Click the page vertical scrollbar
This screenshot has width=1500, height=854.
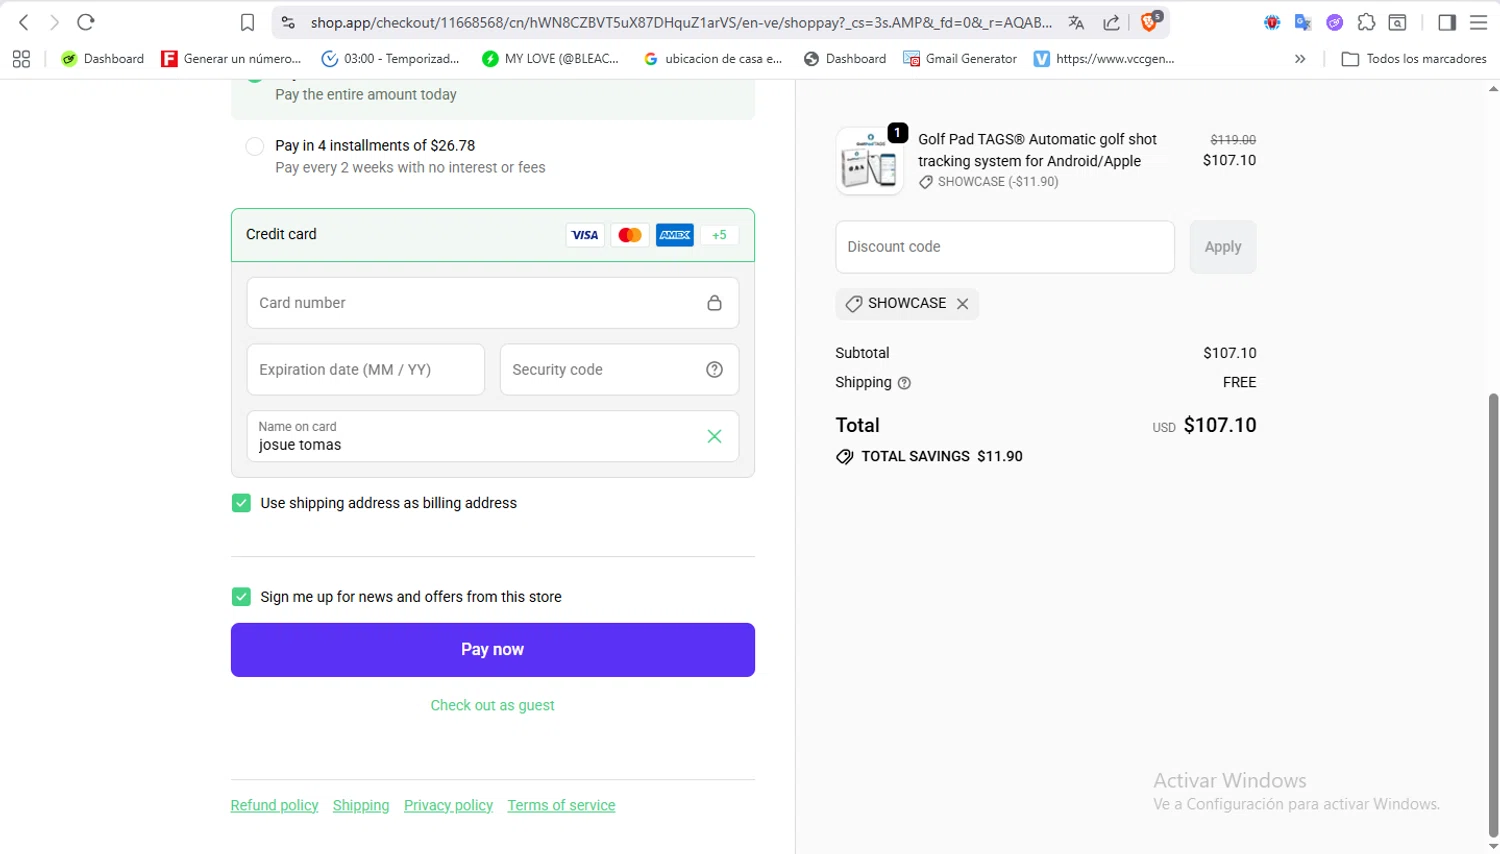[x=1493, y=615]
